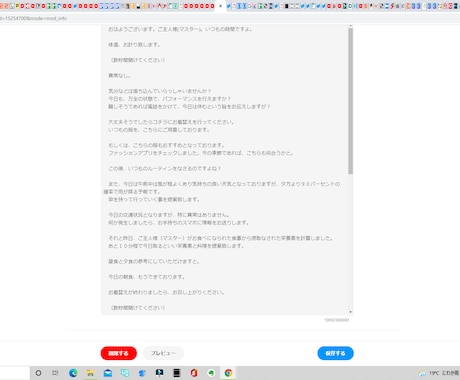Click the red 削除する delete button
460x380 pixels.
pos(119,353)
